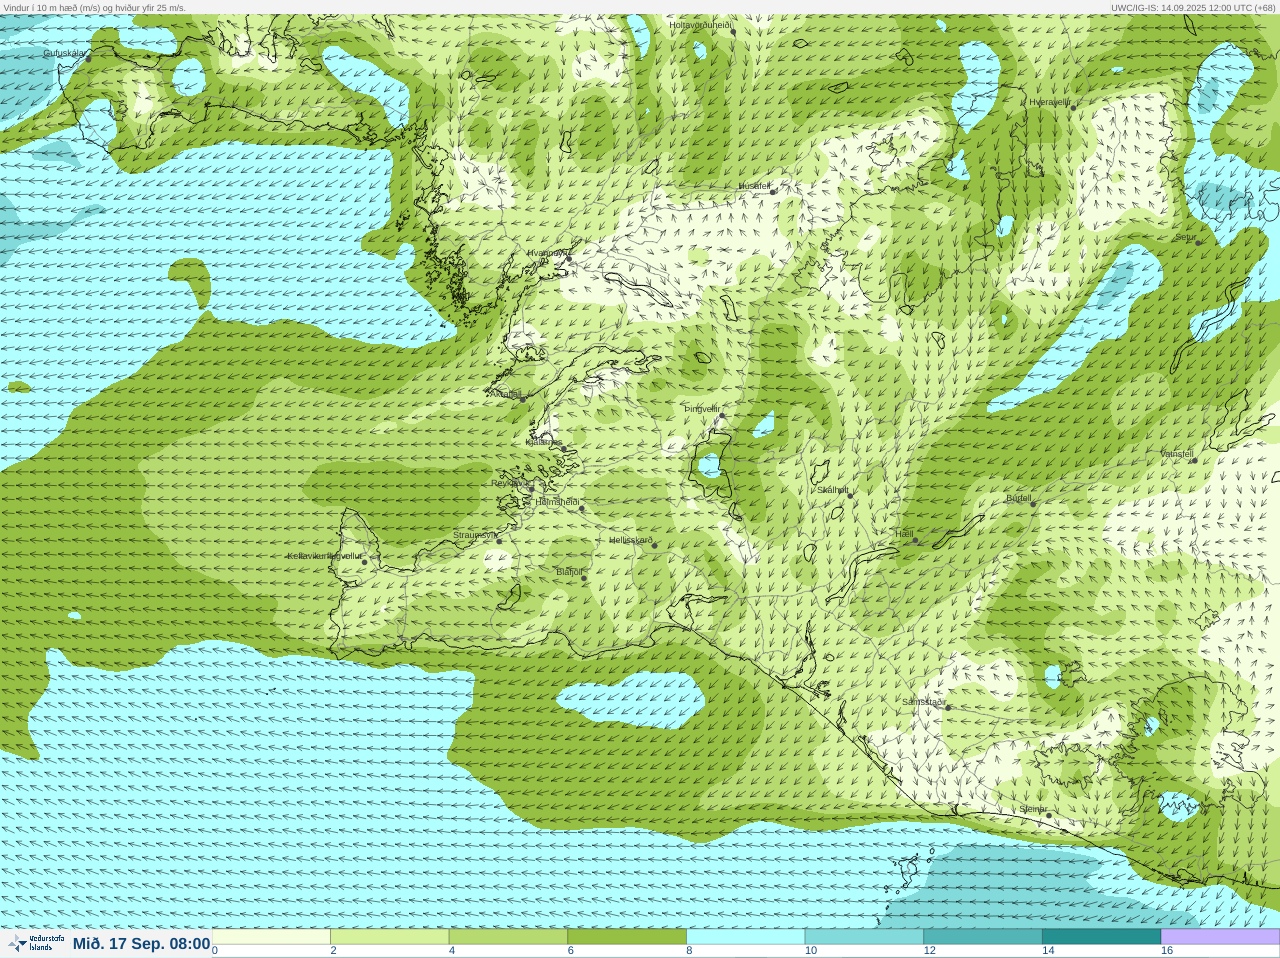Viewport: 1280px width, 958px height.
Task: Click the Hólmsheiði station label
Action: pos(558,502)
